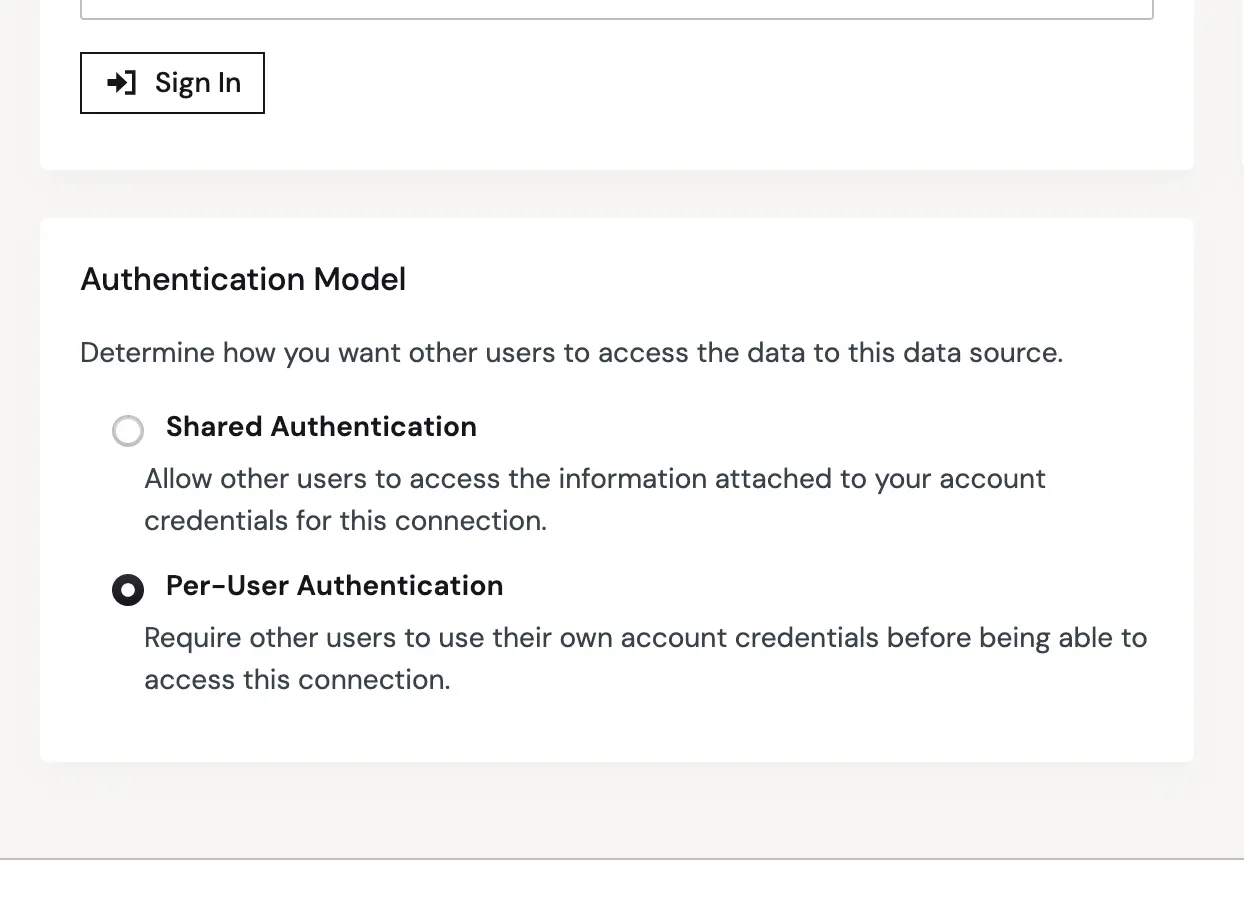This screenshot has width=1244, height=898.
Task: Click the 'Determine how you want other users' text
Action: point(571,353)
